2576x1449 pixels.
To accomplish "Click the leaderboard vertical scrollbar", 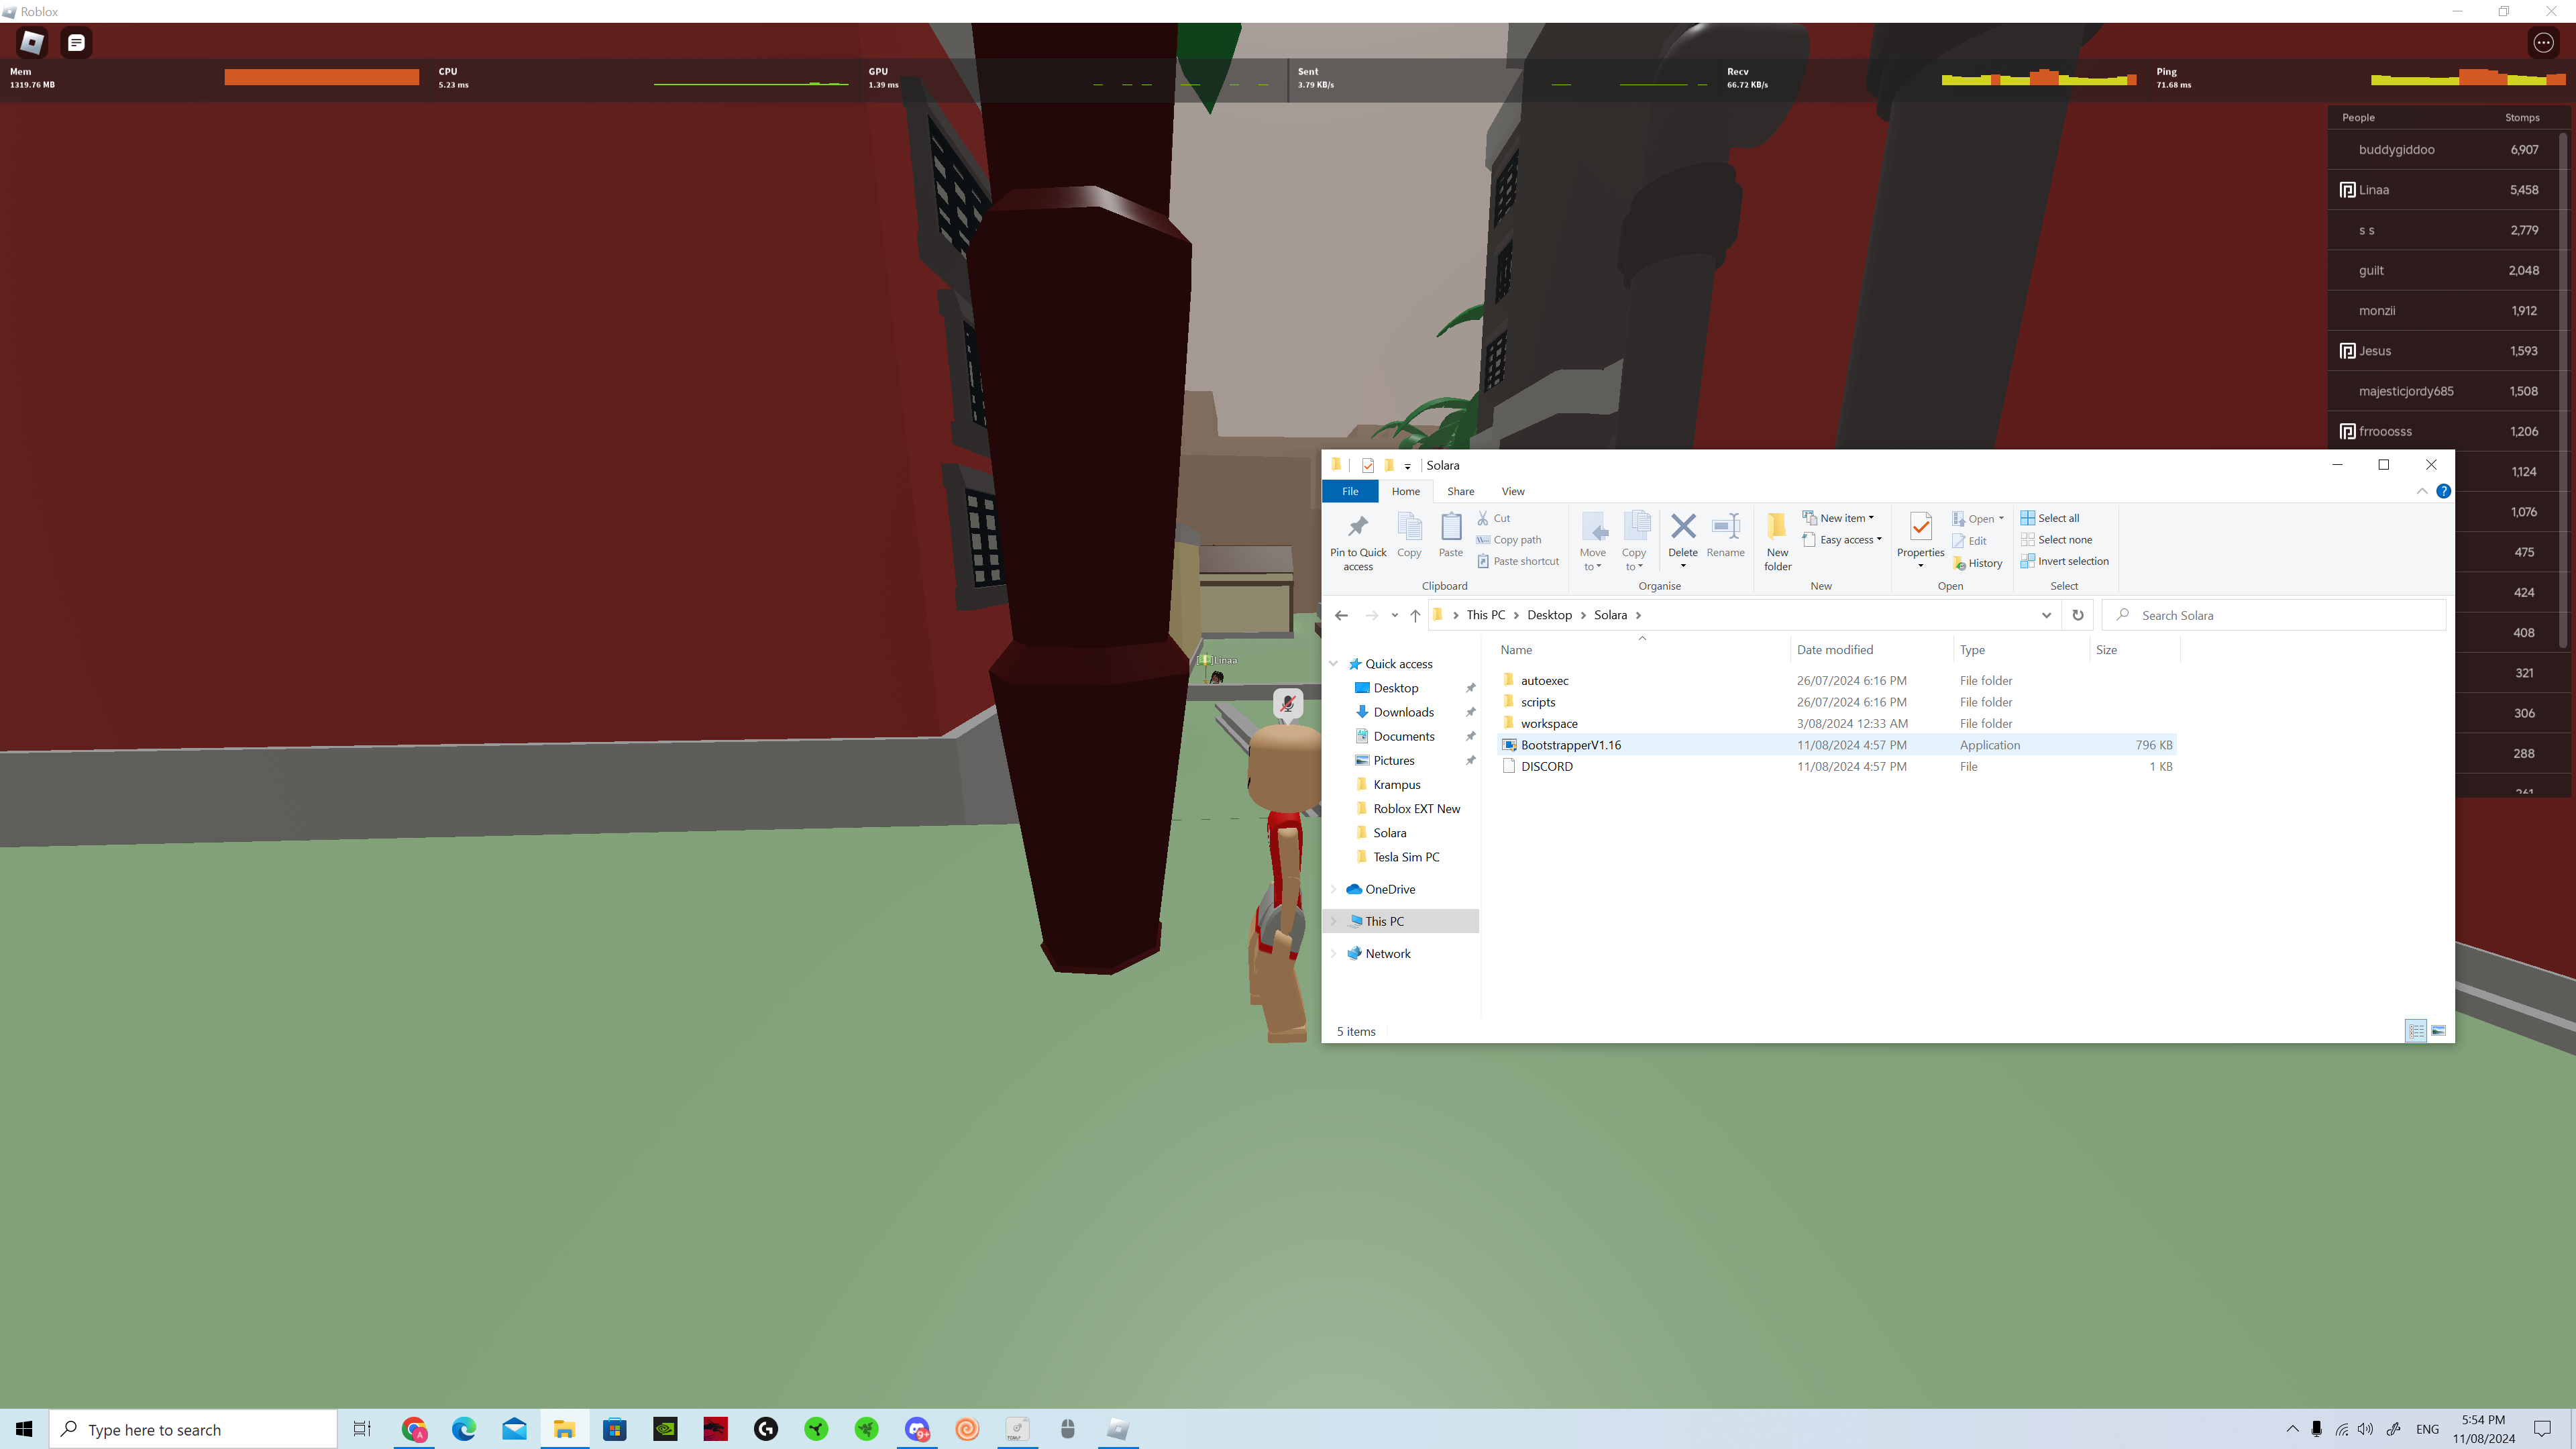I will pyautogui.click(x=2563, y=390).
